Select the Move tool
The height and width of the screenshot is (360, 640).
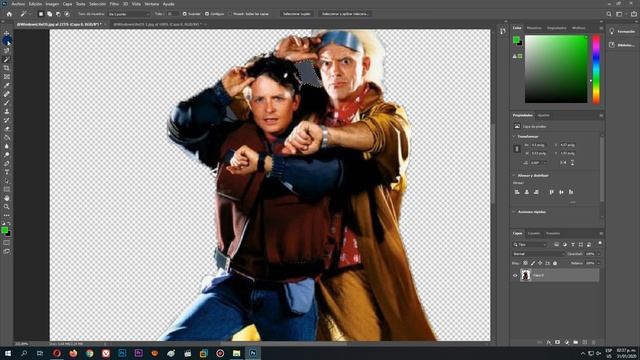(7, 33)
